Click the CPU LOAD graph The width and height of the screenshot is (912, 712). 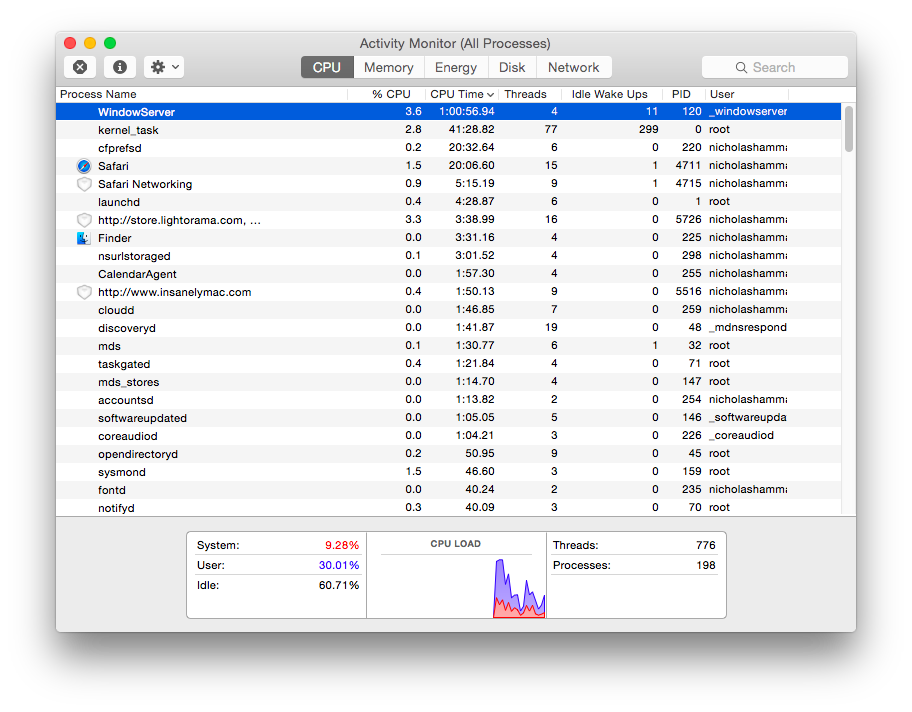pos(457,587)
